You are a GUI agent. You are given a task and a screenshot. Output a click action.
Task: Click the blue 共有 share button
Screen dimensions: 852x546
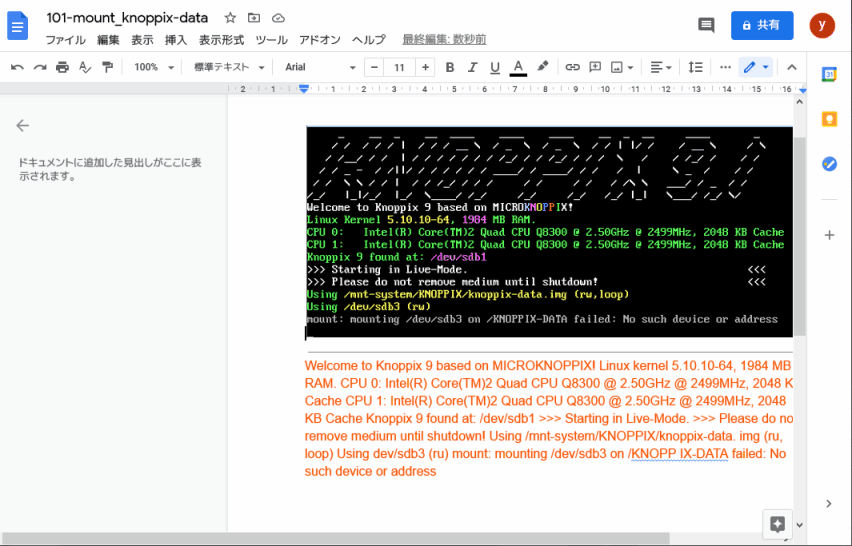click(x=762, y=25)
